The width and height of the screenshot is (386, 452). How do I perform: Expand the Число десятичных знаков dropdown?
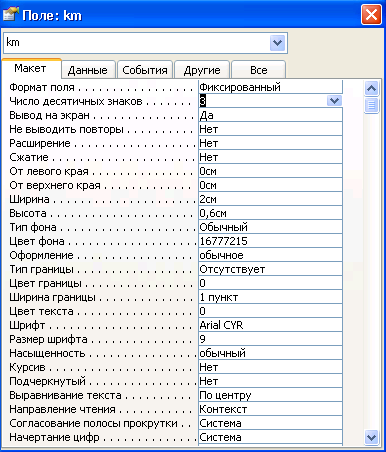[x=334, y=101]
